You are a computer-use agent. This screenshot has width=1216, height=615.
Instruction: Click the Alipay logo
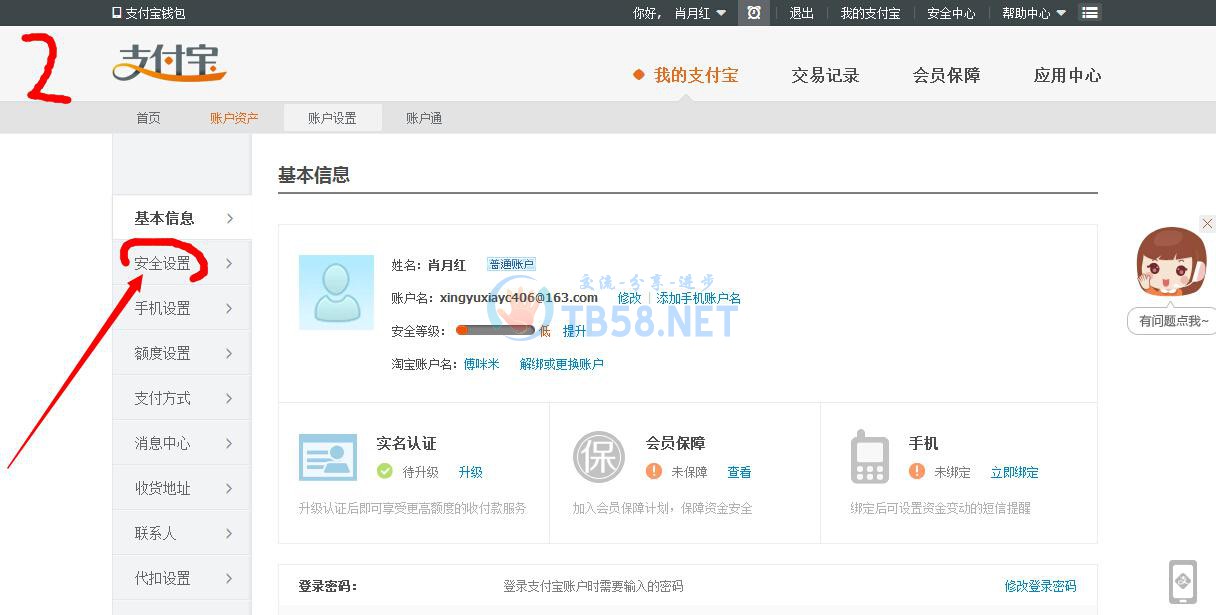[169, 63]
